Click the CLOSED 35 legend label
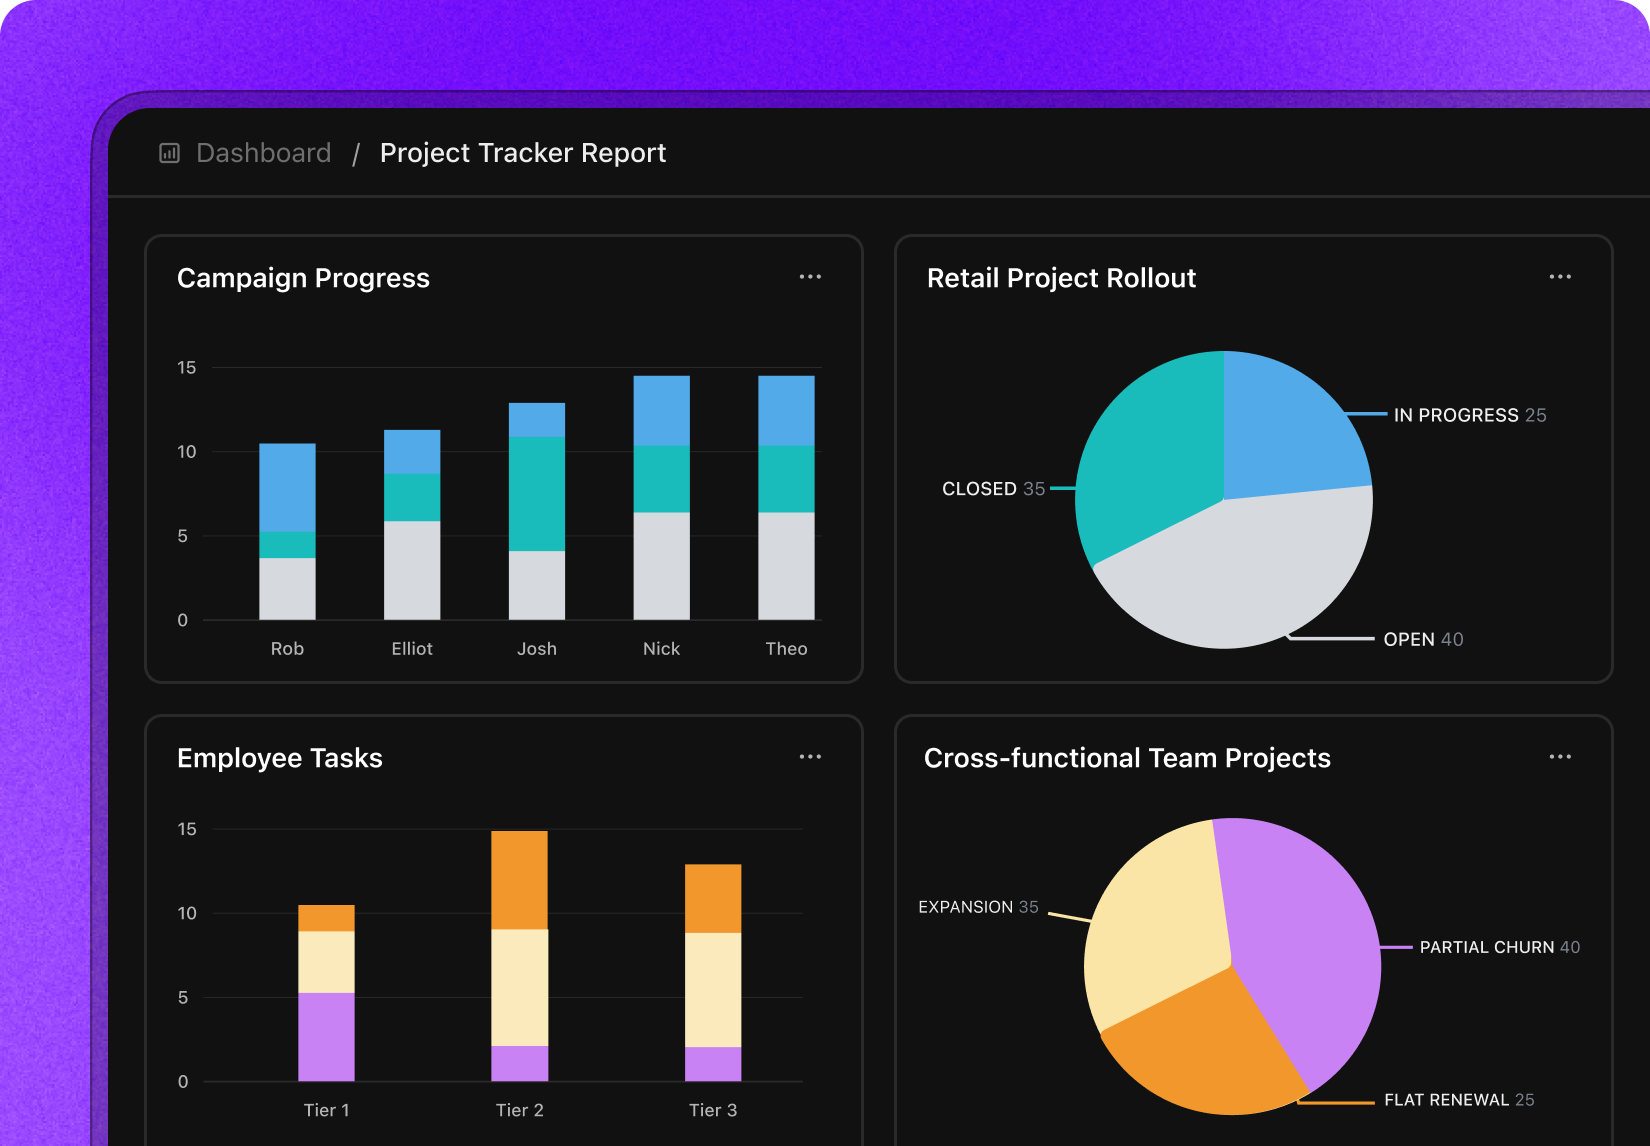This screenshot has height=1146, width=1650. tap(993, 489)
